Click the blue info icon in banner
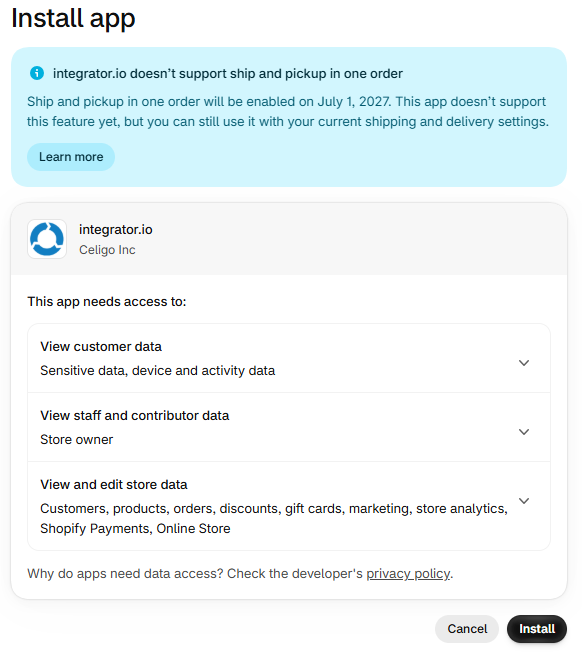582x652 pixels. click(x=37, y=73)
